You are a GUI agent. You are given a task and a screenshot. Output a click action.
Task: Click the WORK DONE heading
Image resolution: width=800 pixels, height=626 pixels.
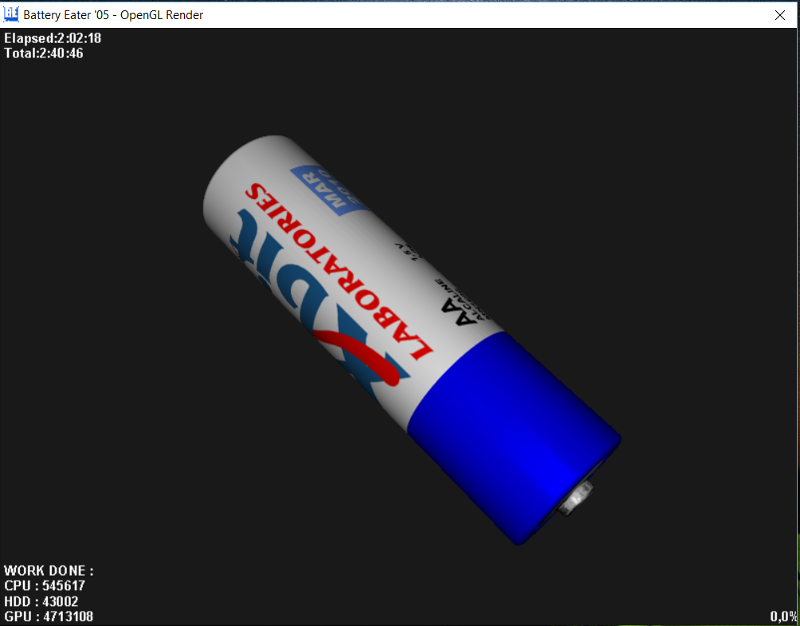tap(49, 570)
